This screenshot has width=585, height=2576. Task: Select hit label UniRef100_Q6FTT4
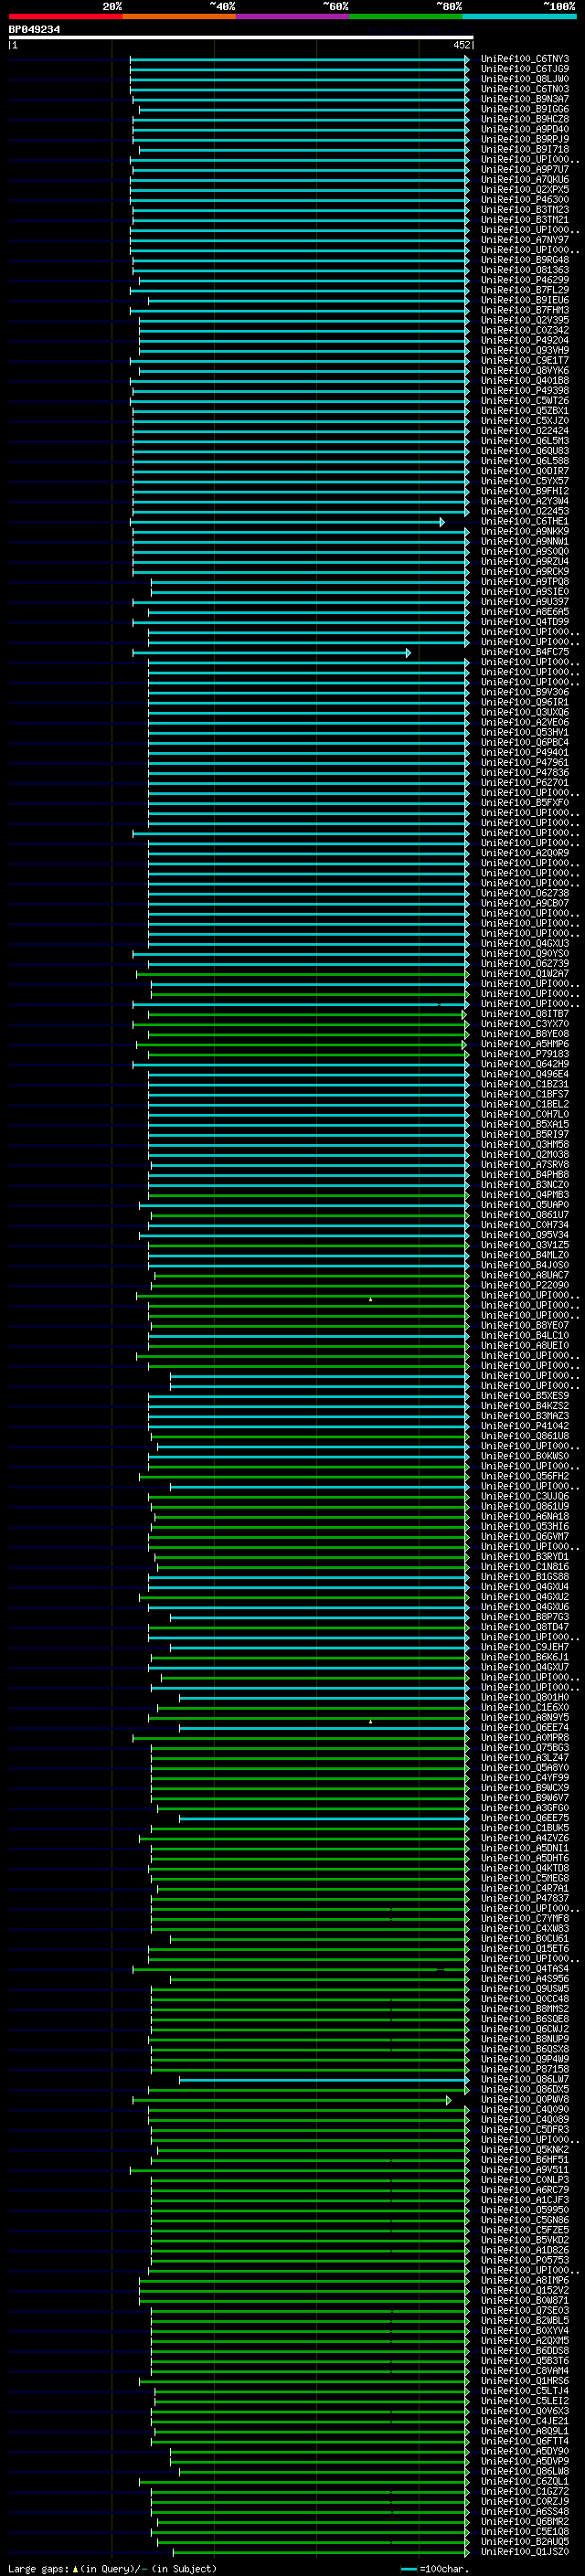tap(525, 2441)
